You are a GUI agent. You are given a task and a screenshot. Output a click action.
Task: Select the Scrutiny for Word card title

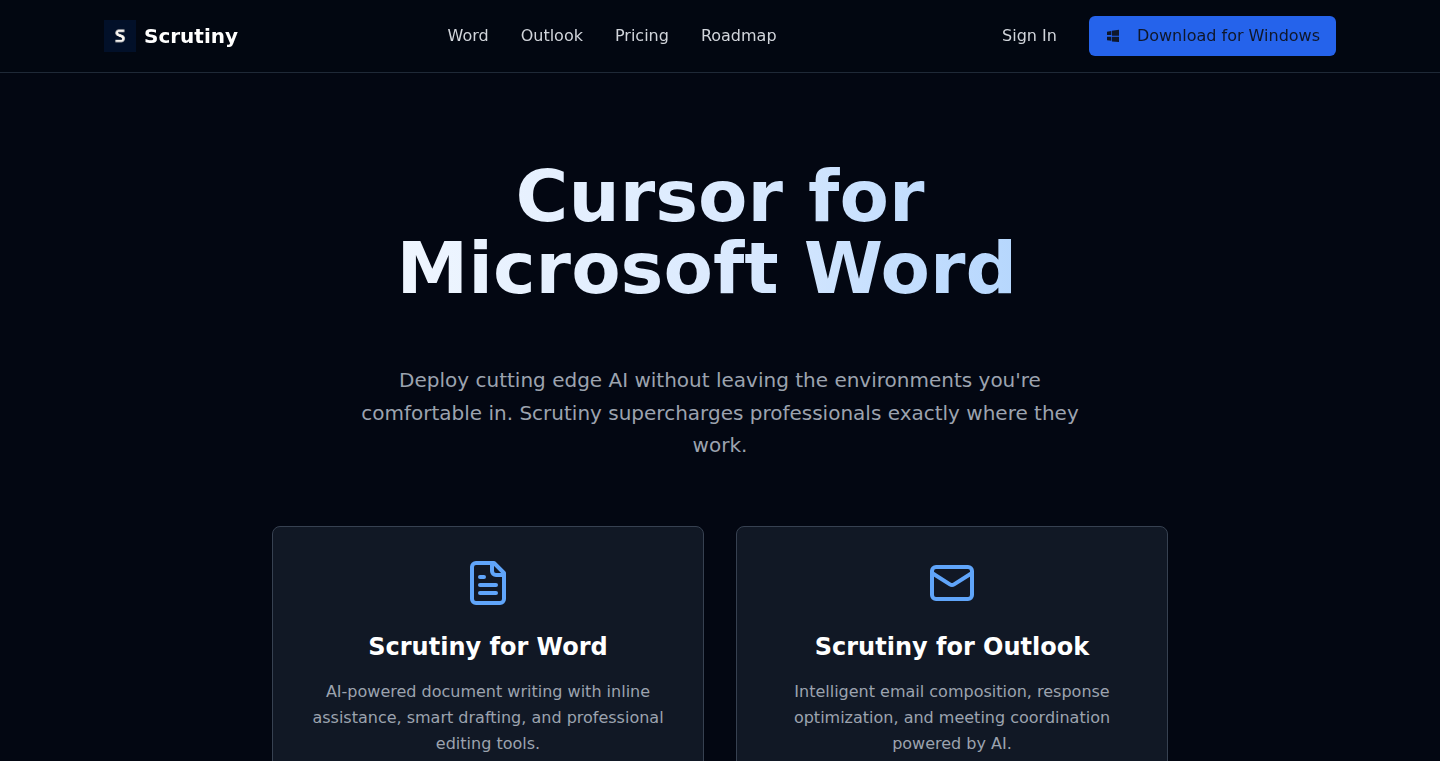coord(488,646)
